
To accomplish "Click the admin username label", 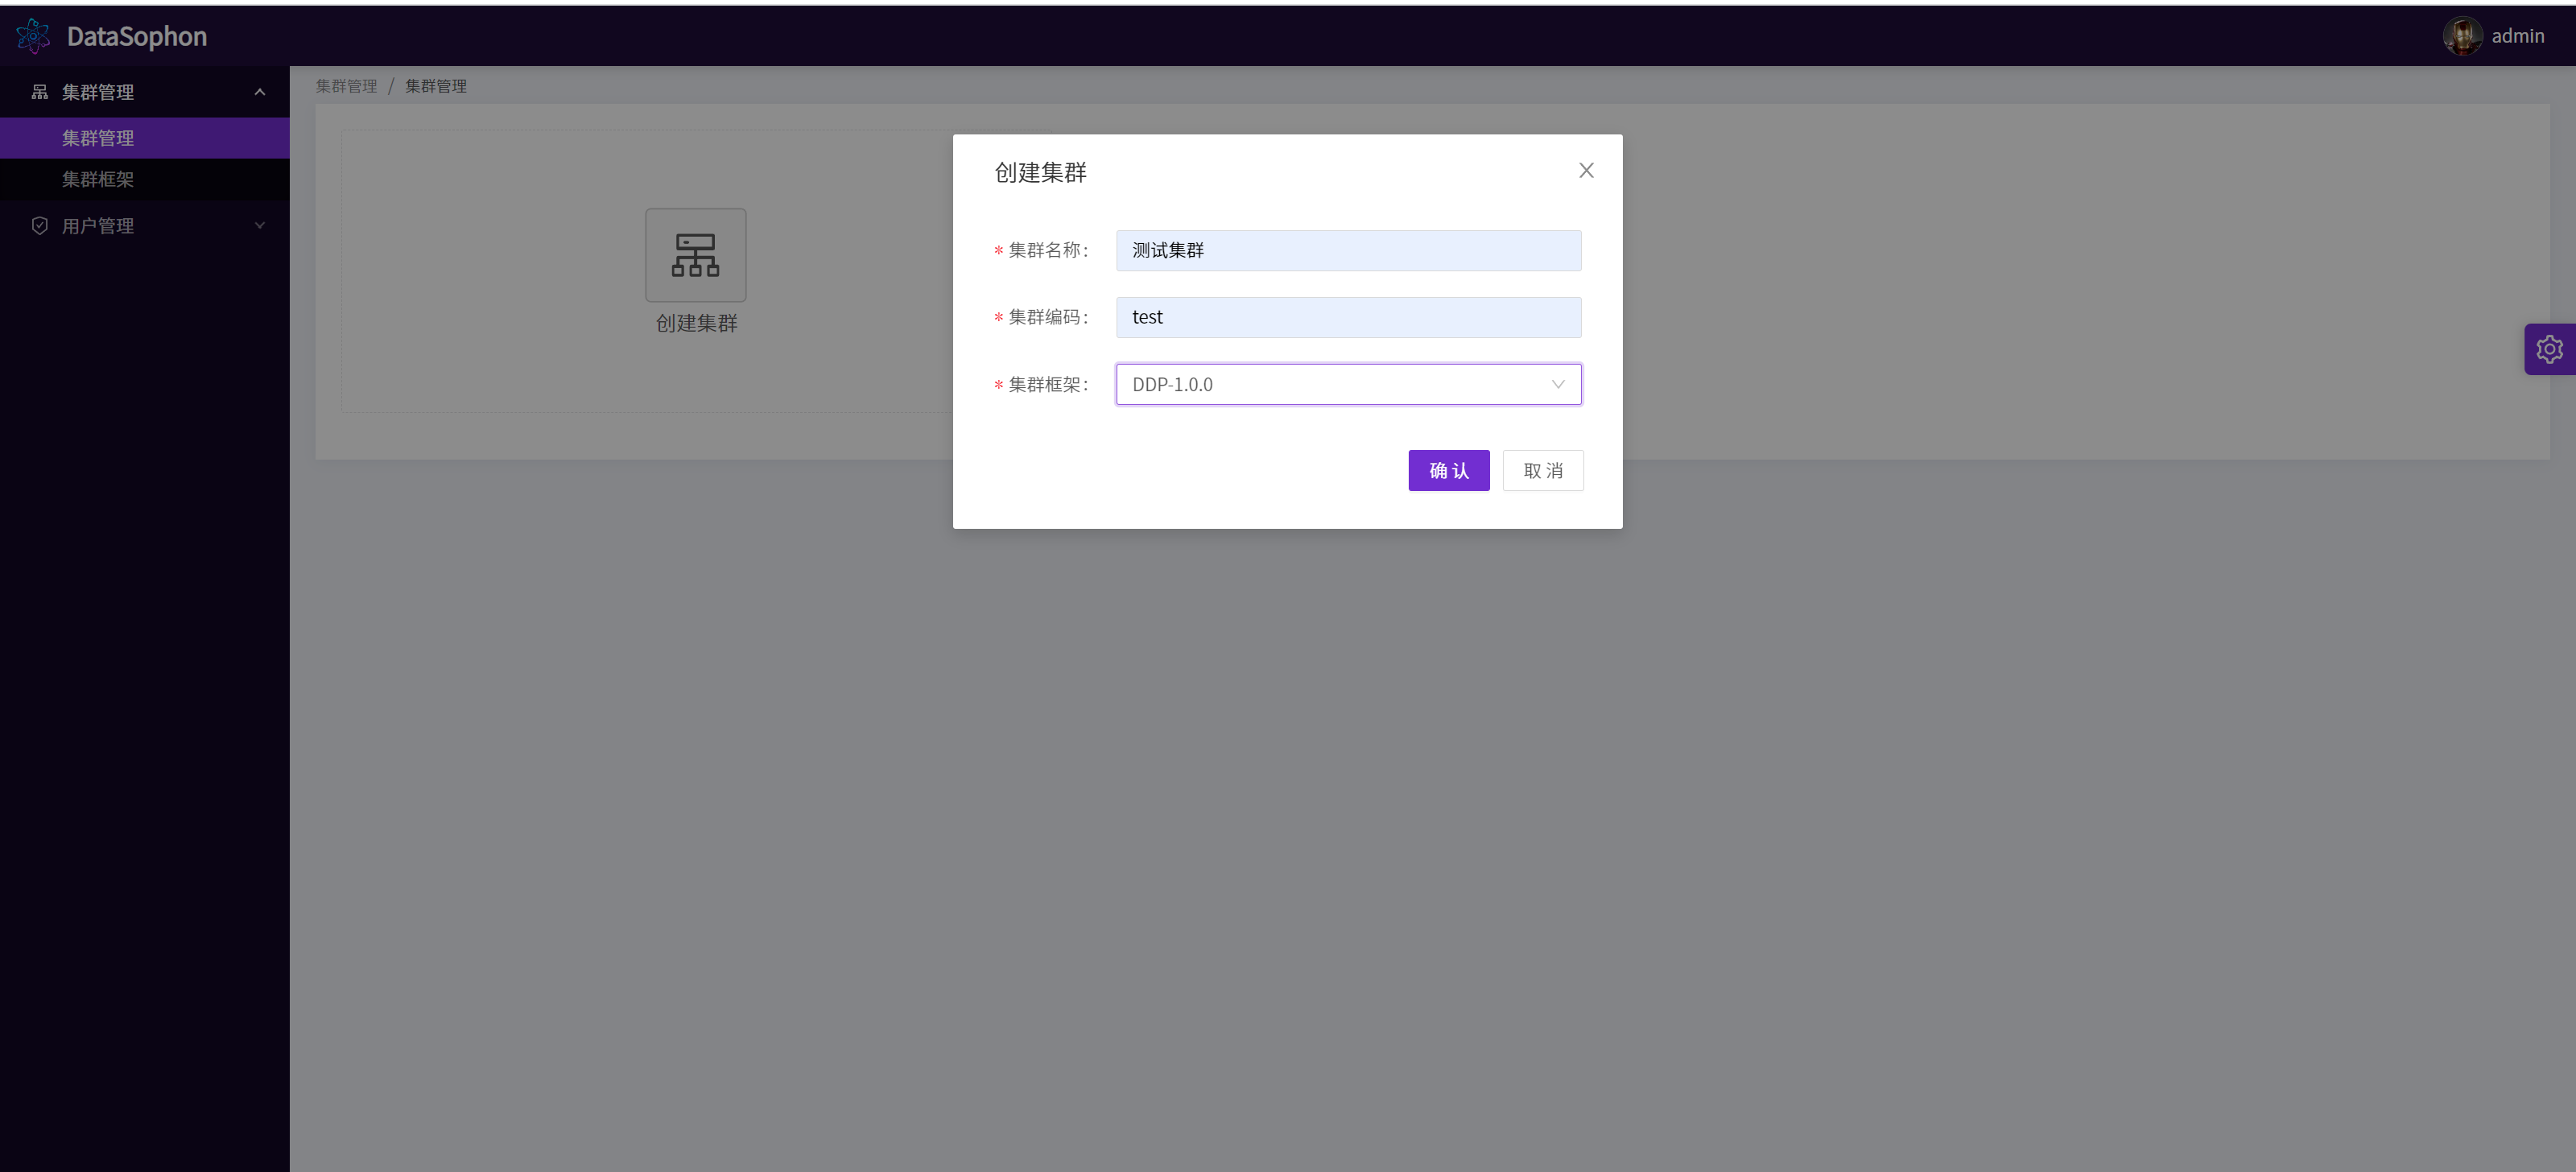I will click(2518, 36).
